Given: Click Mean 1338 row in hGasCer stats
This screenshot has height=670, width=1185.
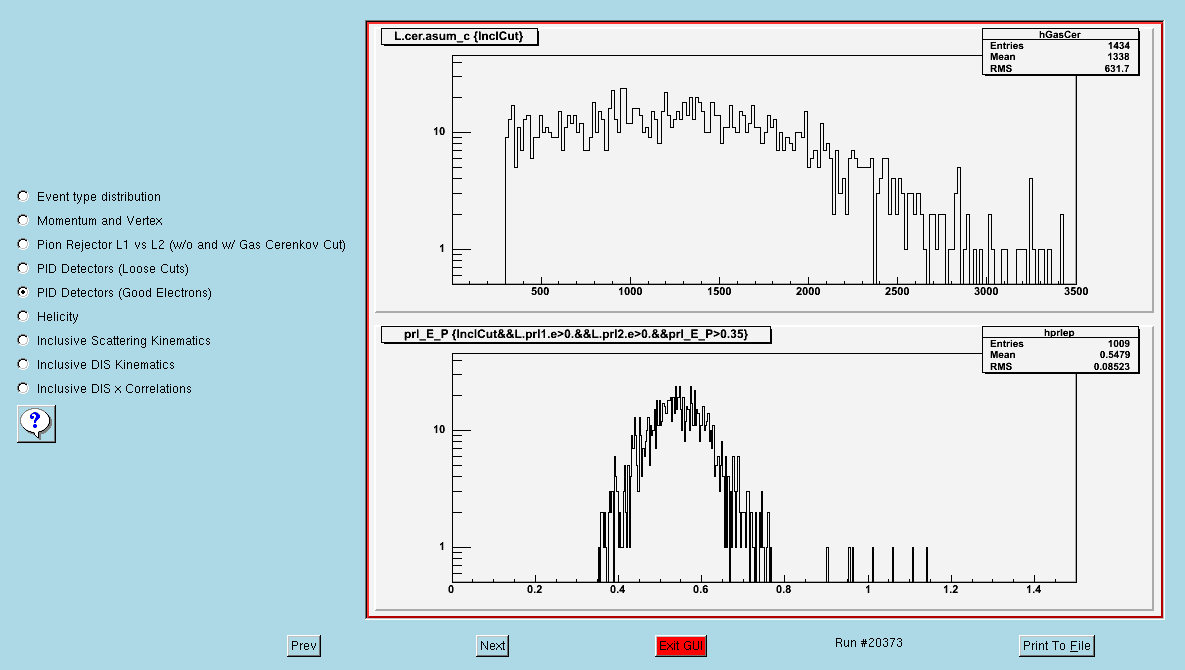Looking at the screenshot, I should [x=1060, y=57].
